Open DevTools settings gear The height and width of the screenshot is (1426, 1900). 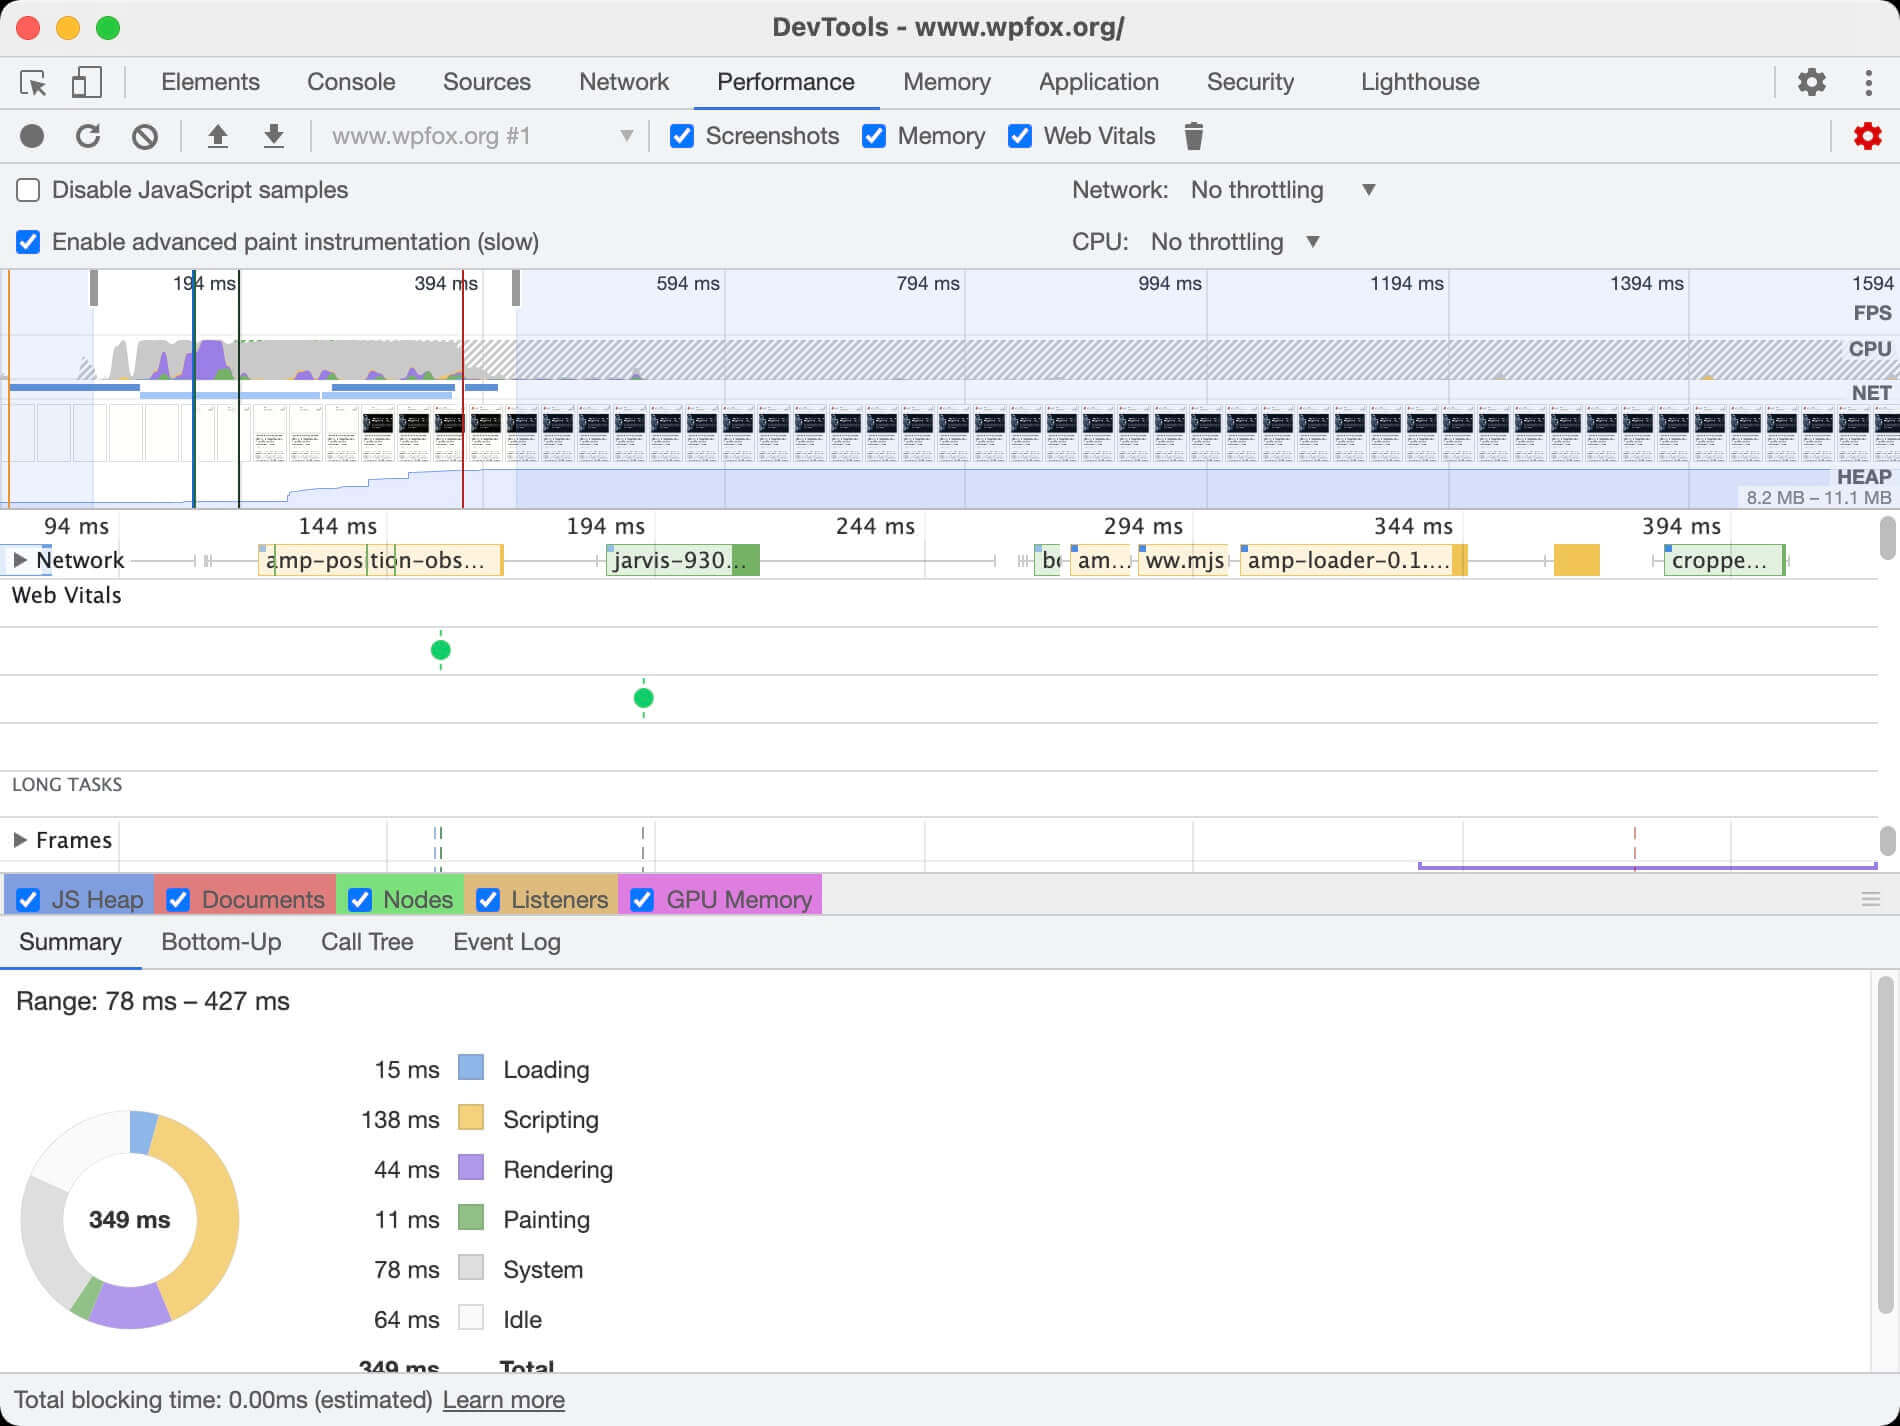pyautogui.click(x=1811, y=83)
